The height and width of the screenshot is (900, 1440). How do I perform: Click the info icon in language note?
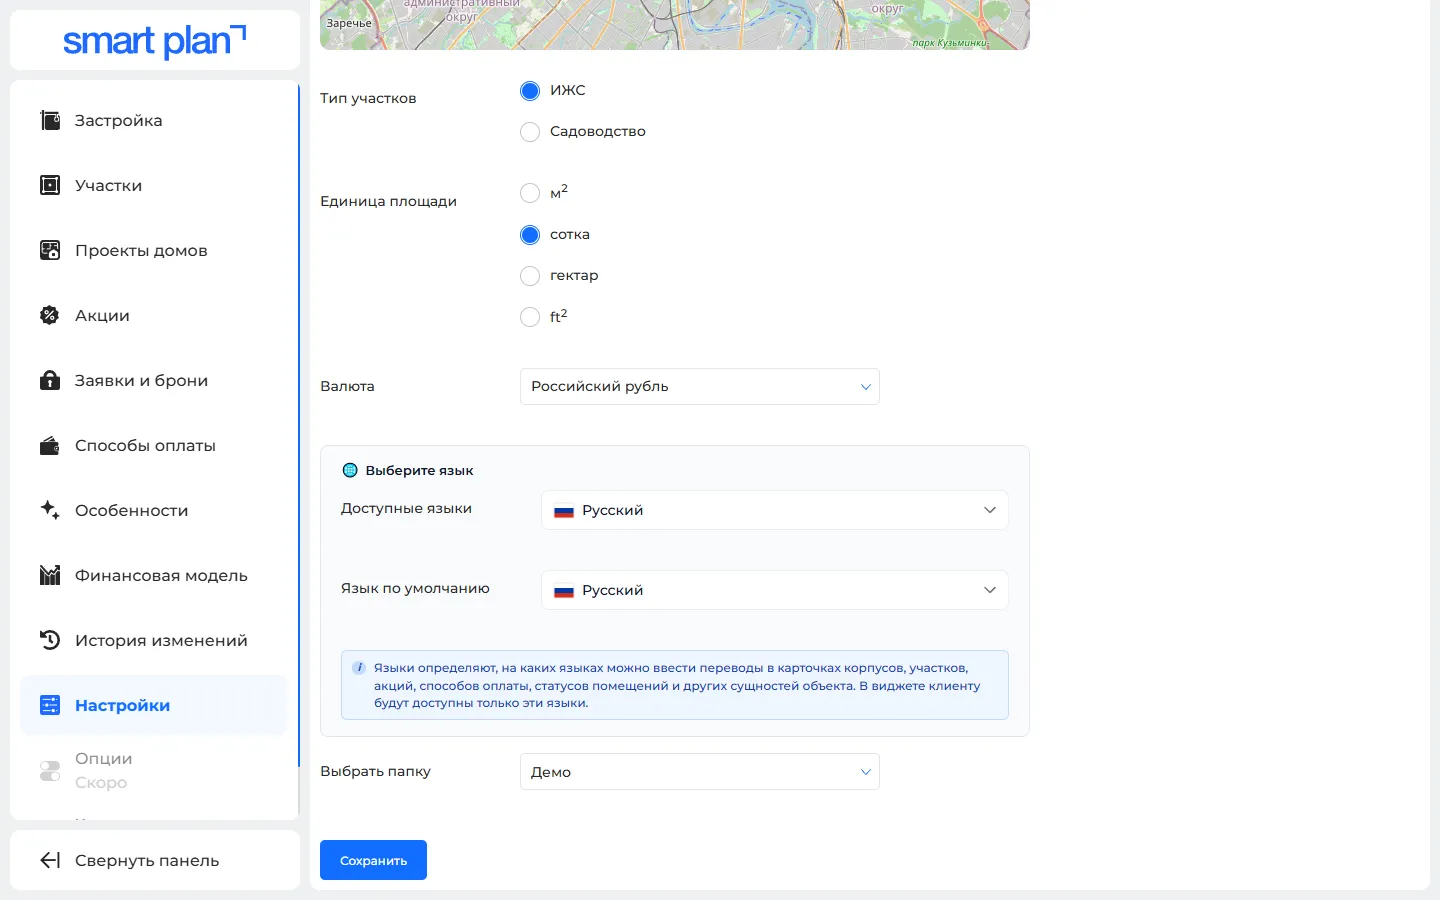359,668
